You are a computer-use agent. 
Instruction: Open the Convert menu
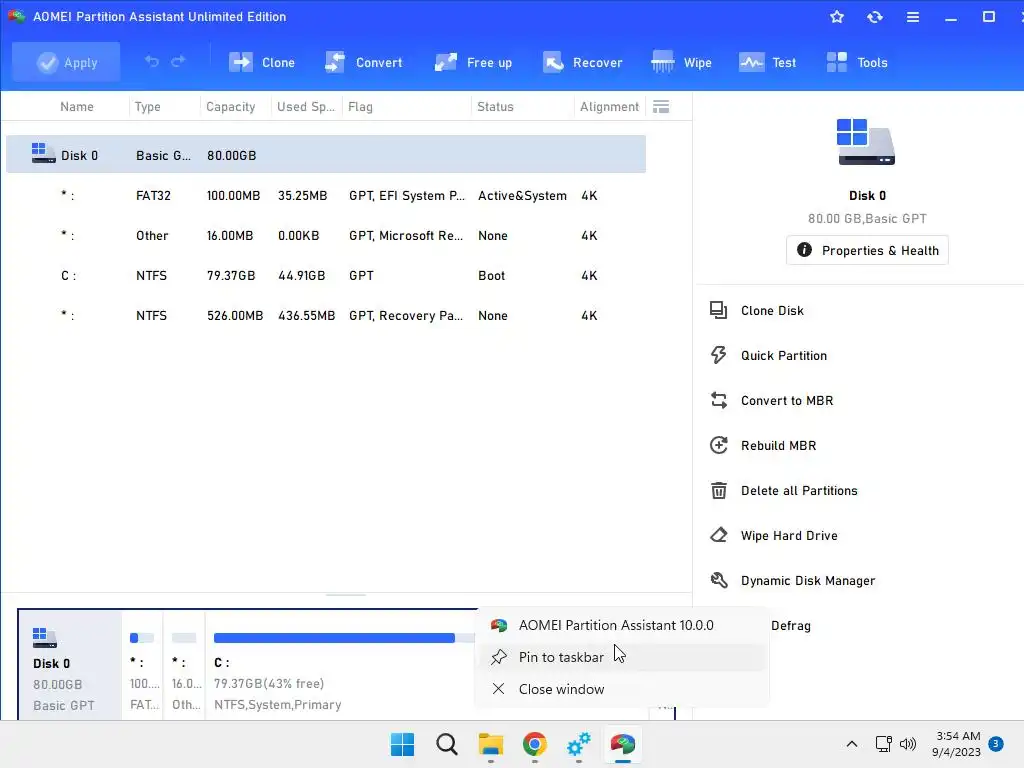pos(364,63)
